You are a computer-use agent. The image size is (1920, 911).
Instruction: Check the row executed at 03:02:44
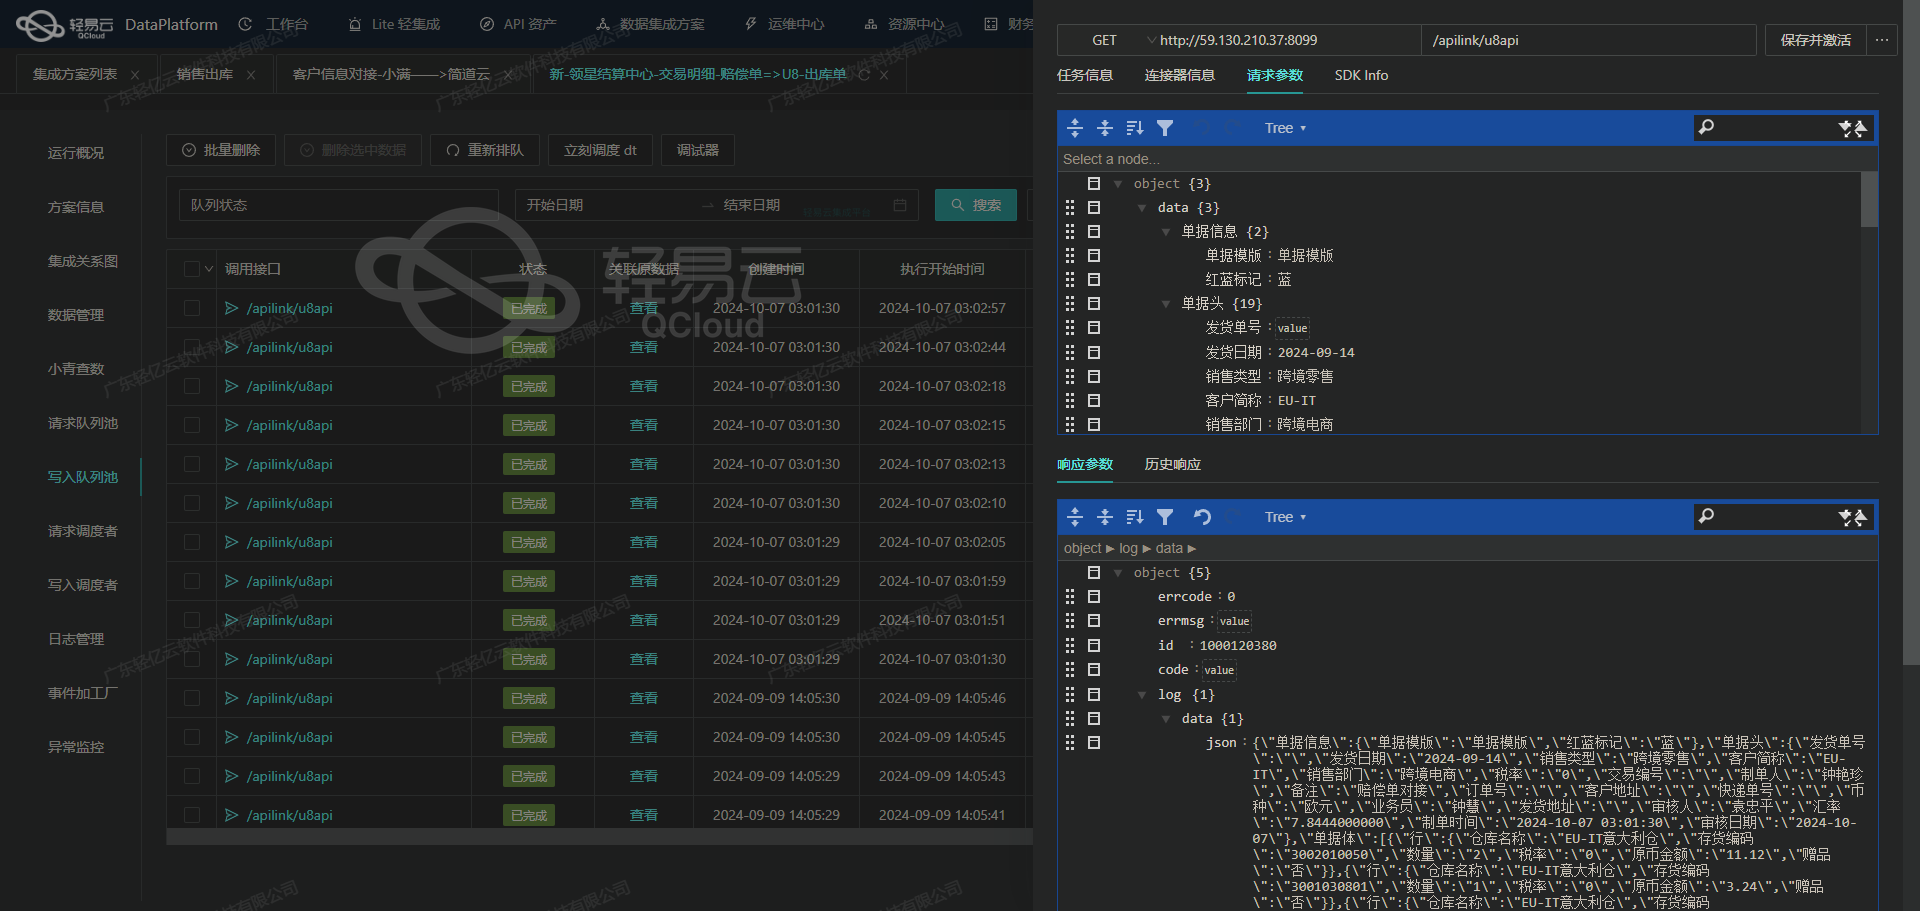click(192, 347)
